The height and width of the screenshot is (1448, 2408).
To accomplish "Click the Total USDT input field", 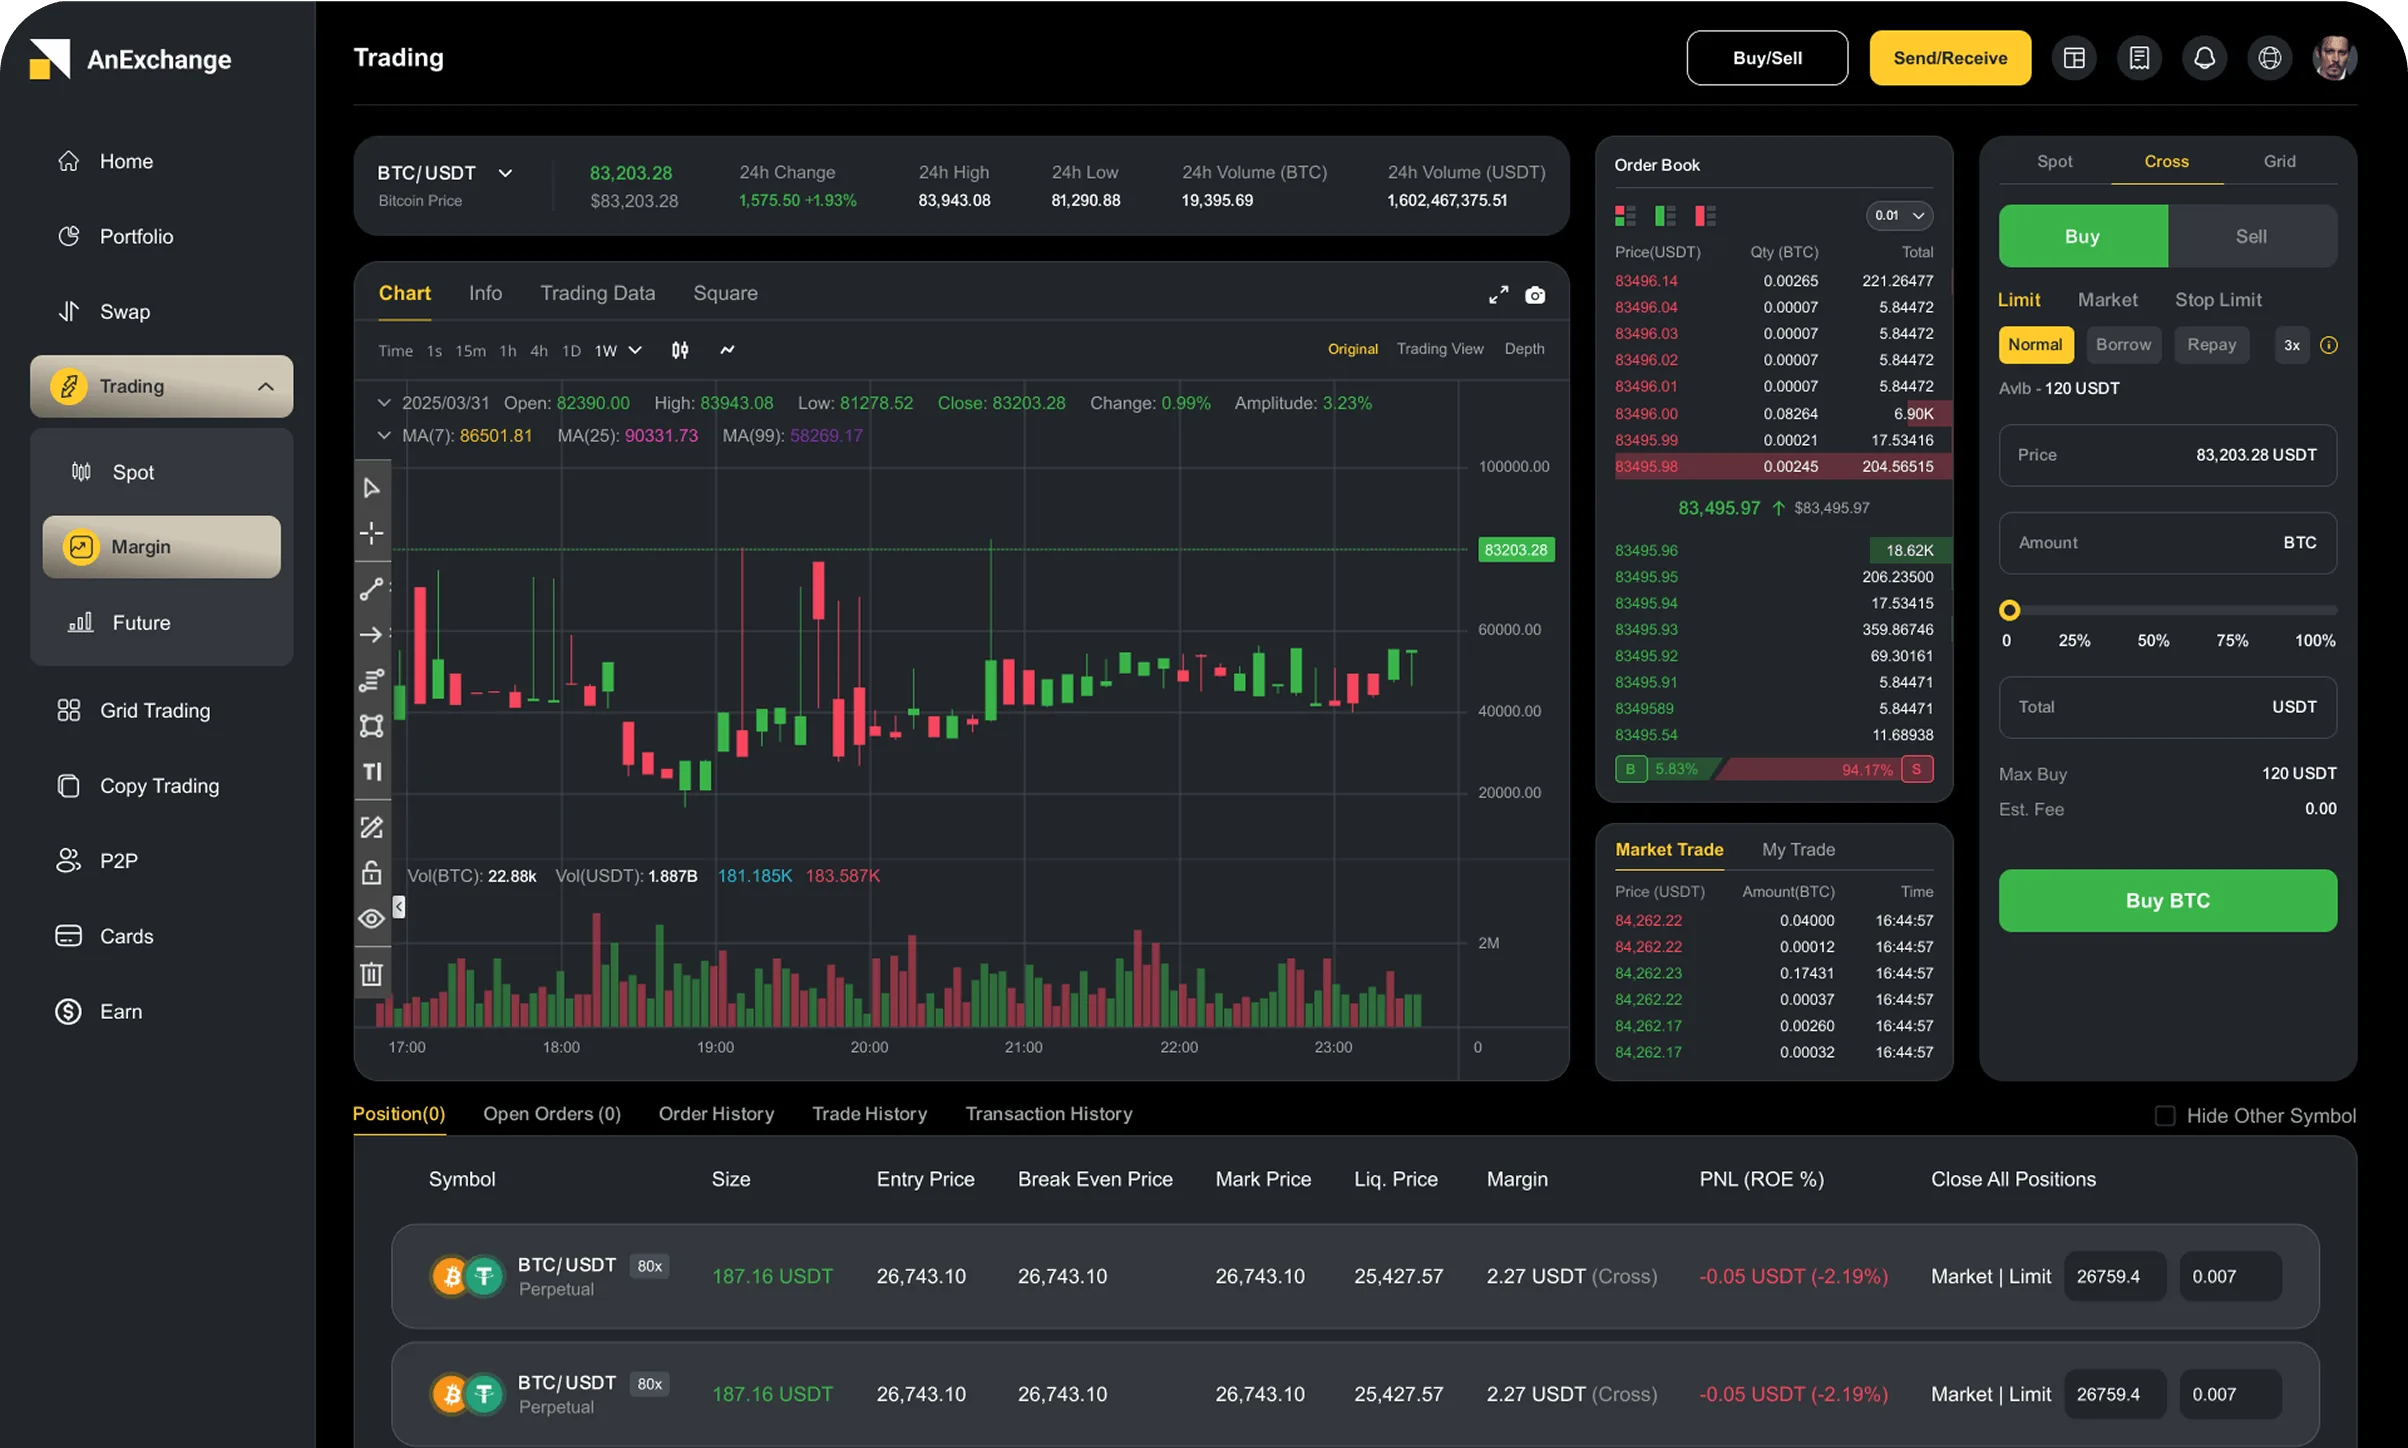I will pyautogui.click(x=2166, y=707).
